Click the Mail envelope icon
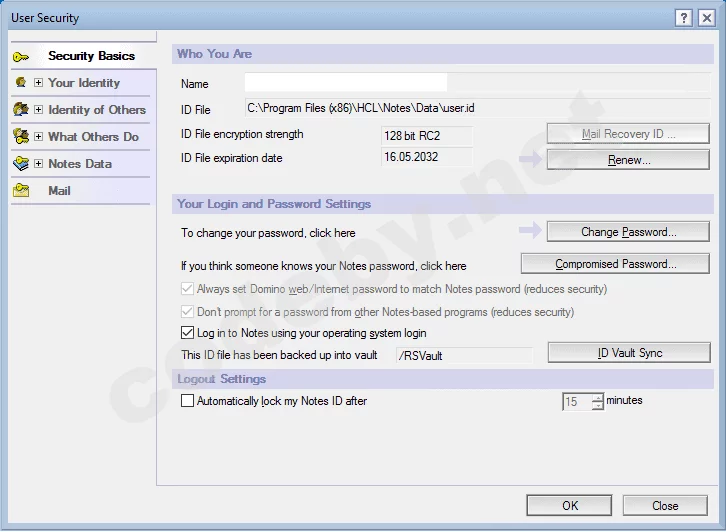 click(21, 191)
